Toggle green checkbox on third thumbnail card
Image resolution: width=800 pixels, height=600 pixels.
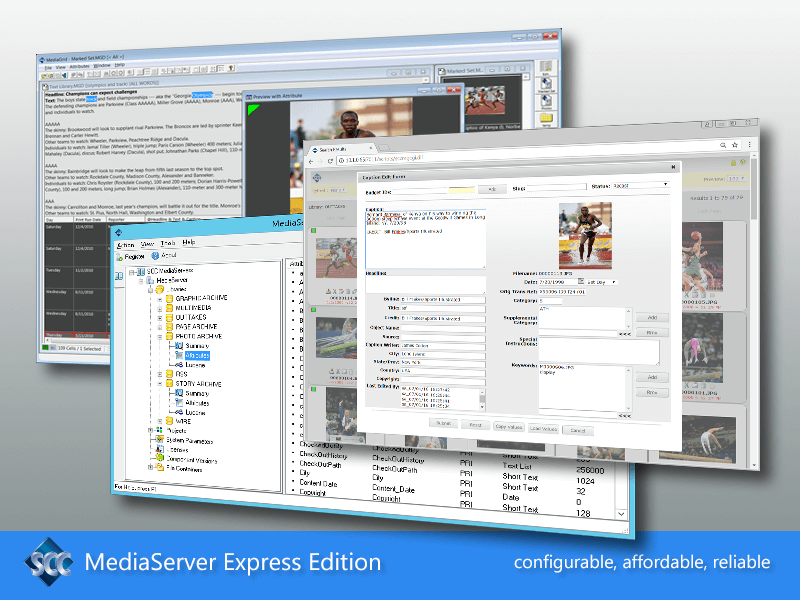coord(314,389)
